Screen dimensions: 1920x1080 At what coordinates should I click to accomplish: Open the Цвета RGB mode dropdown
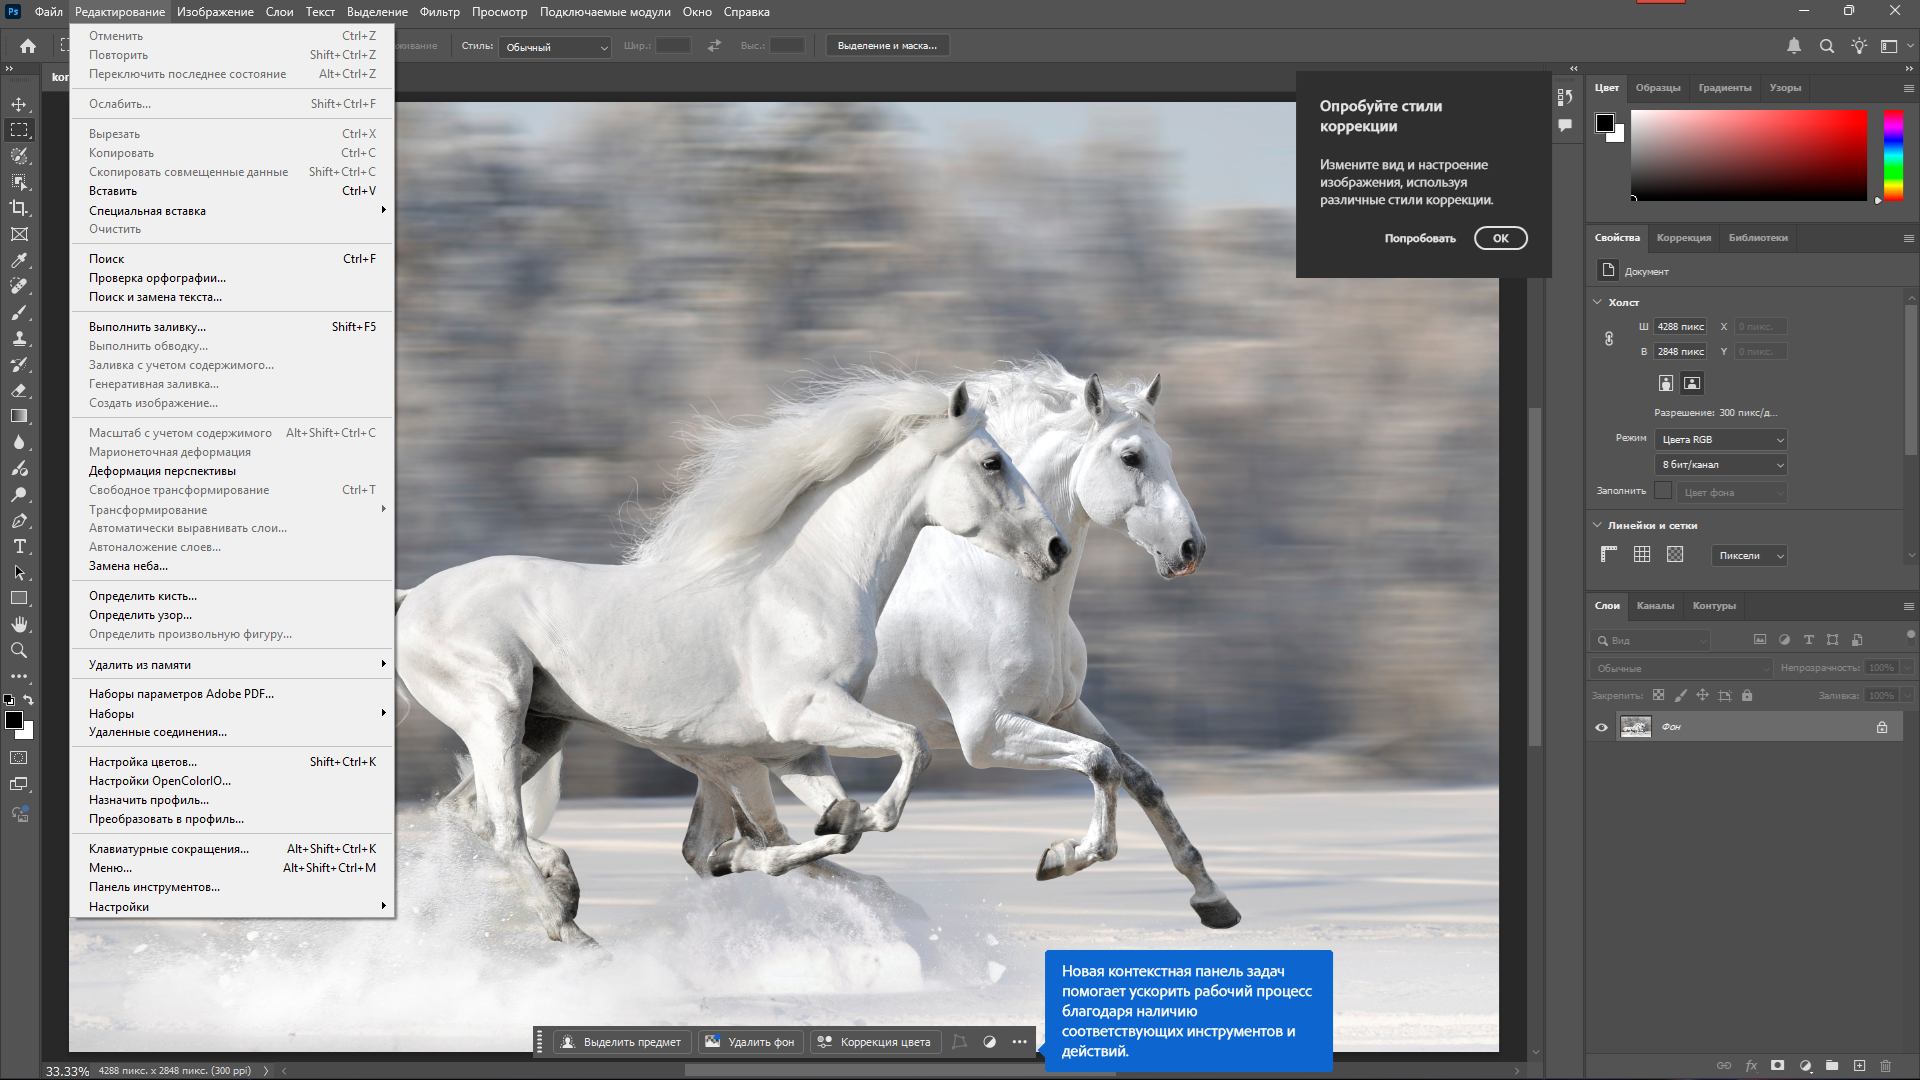click(1721, 439)
